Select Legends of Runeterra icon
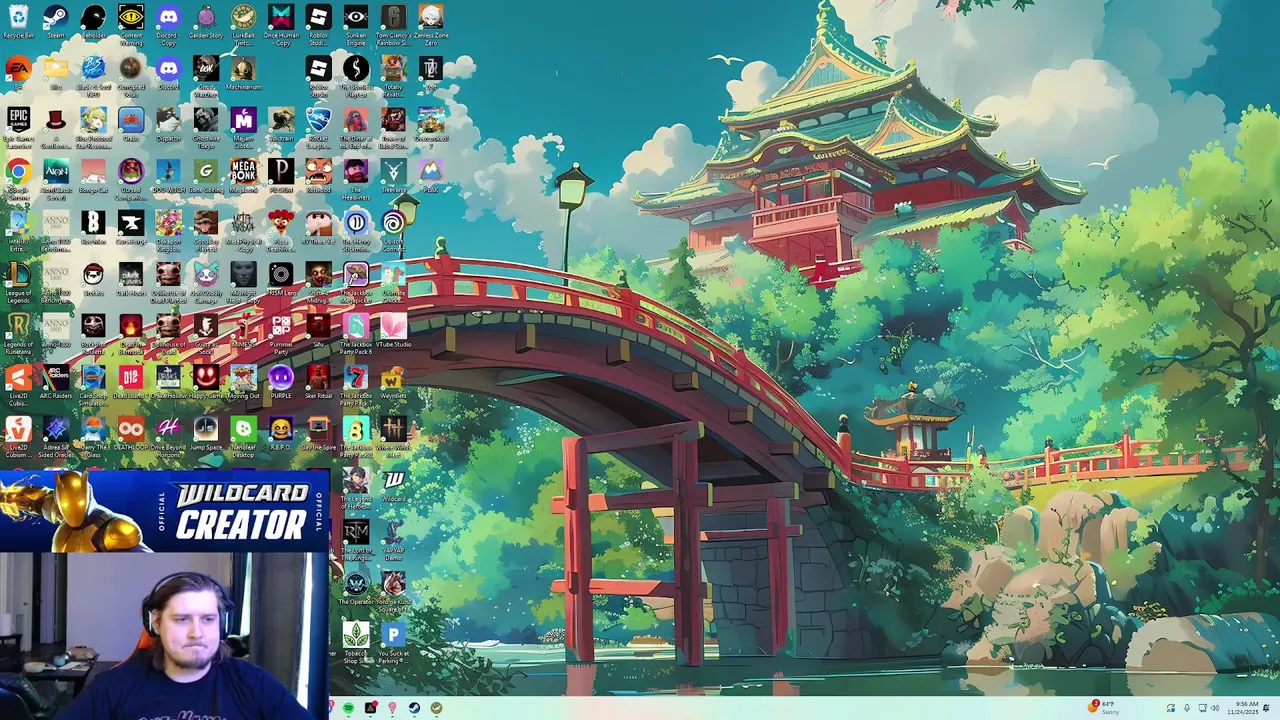Viewport: 1280px width, 720px height. (18, 333)
